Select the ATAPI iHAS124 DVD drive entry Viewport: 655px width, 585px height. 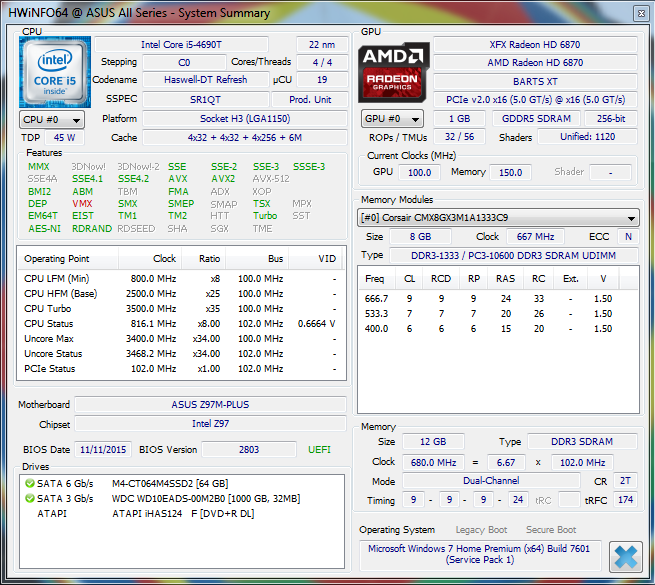(x=183, y=514)
